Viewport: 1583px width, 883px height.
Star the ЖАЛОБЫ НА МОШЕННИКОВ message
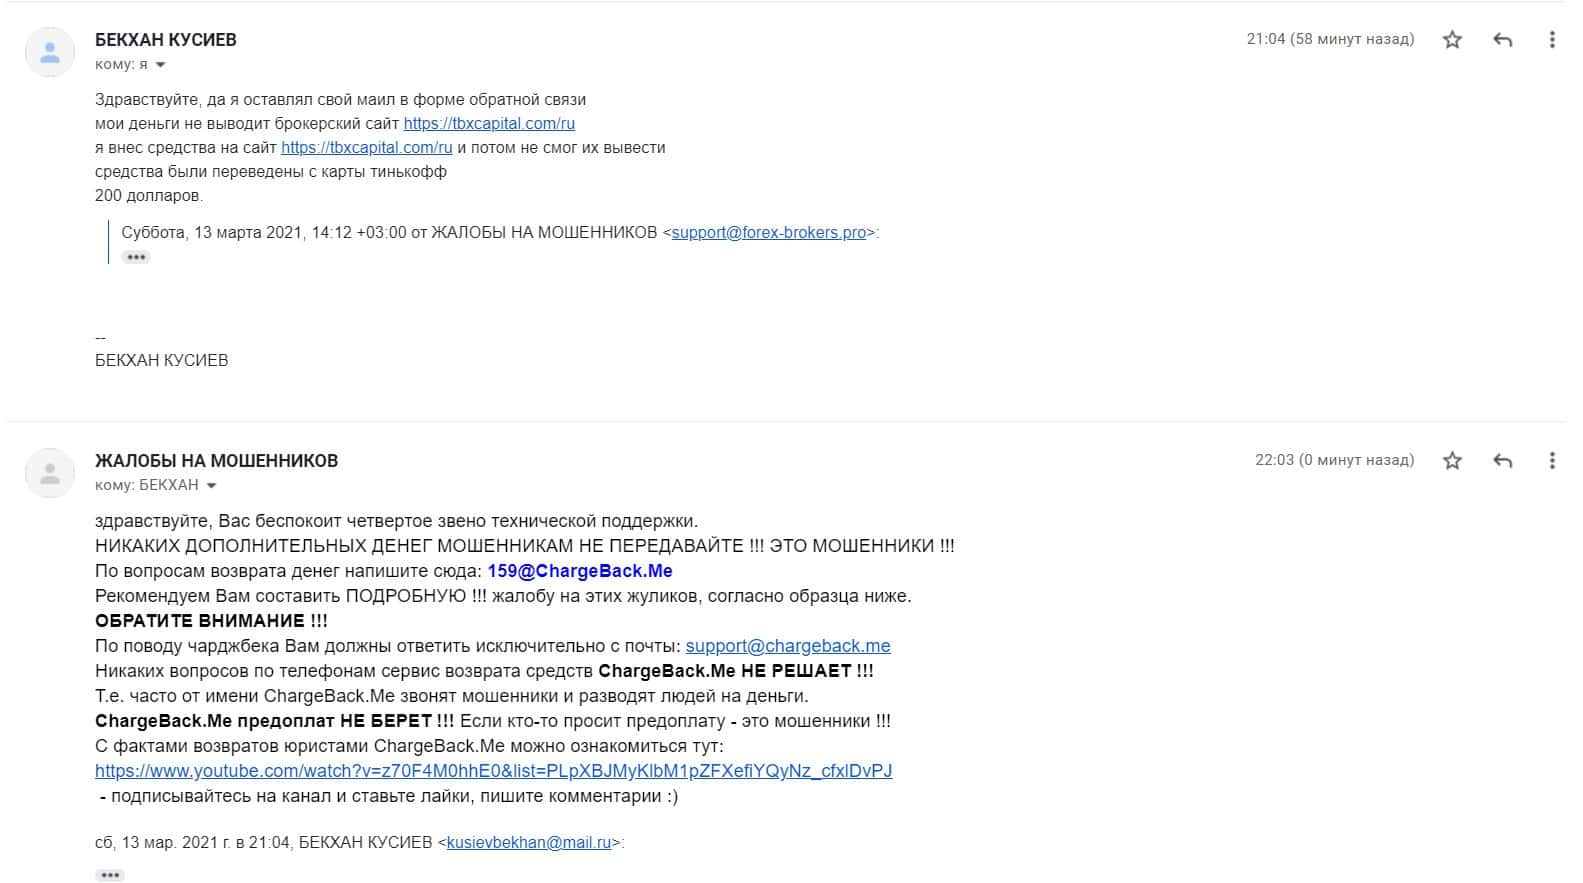click(x=1452, y=461)
